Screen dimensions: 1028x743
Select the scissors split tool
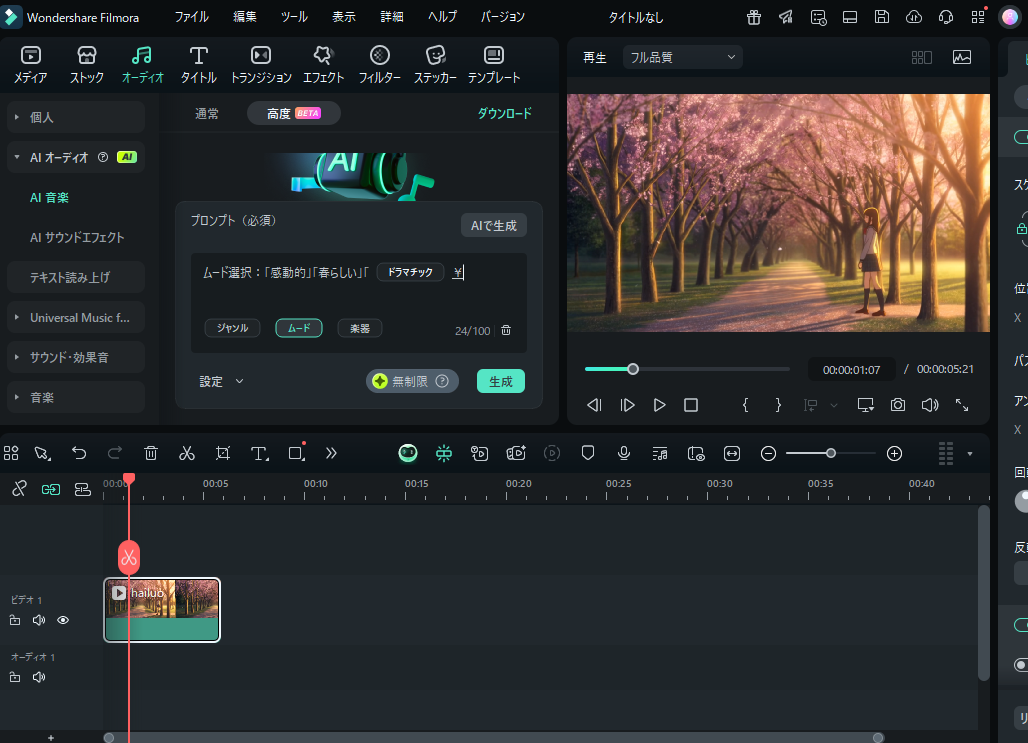pos(187,453)
